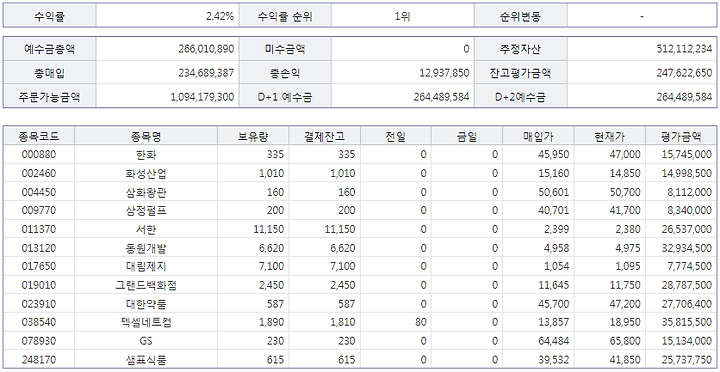
Task: Click 삼화왕관 매입가 50,601
Action: pyautogui.click(x=554, y=192)
